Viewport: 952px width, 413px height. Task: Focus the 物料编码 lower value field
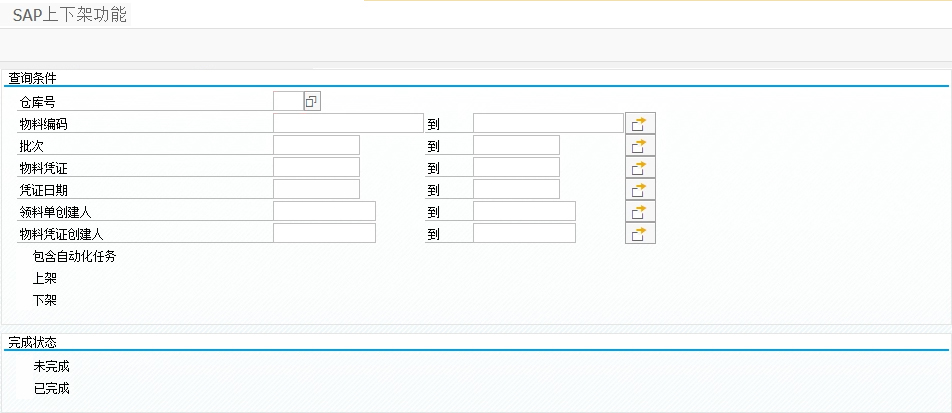point(348,123)
